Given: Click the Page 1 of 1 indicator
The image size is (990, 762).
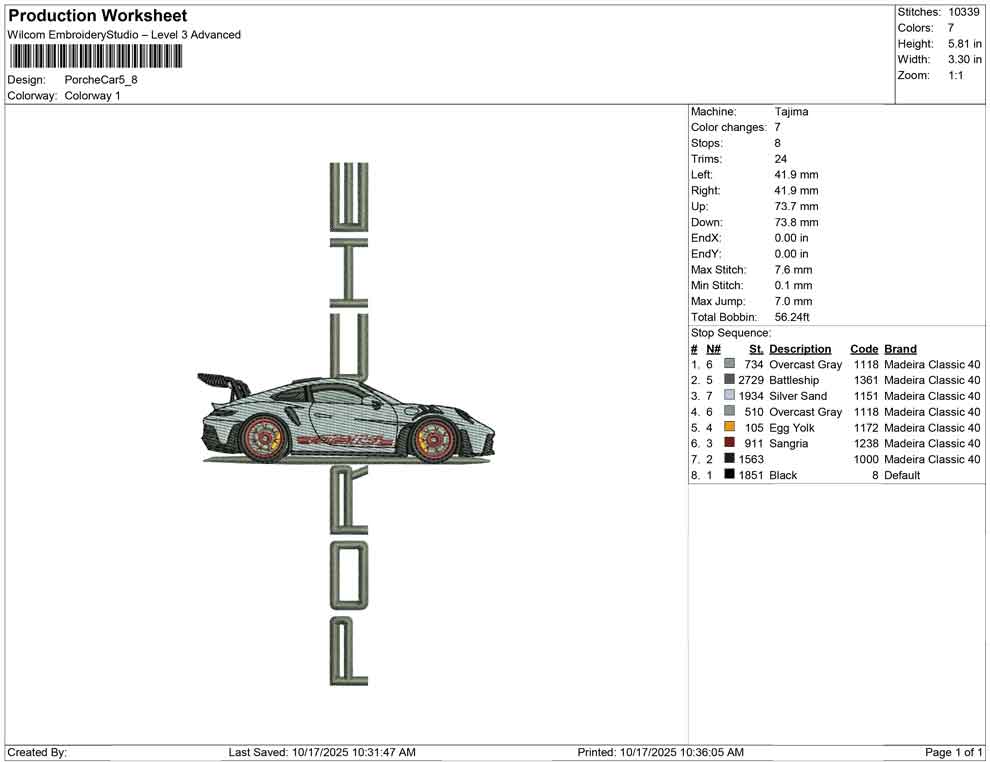Looking at the screenshot, I should point(954,752).
